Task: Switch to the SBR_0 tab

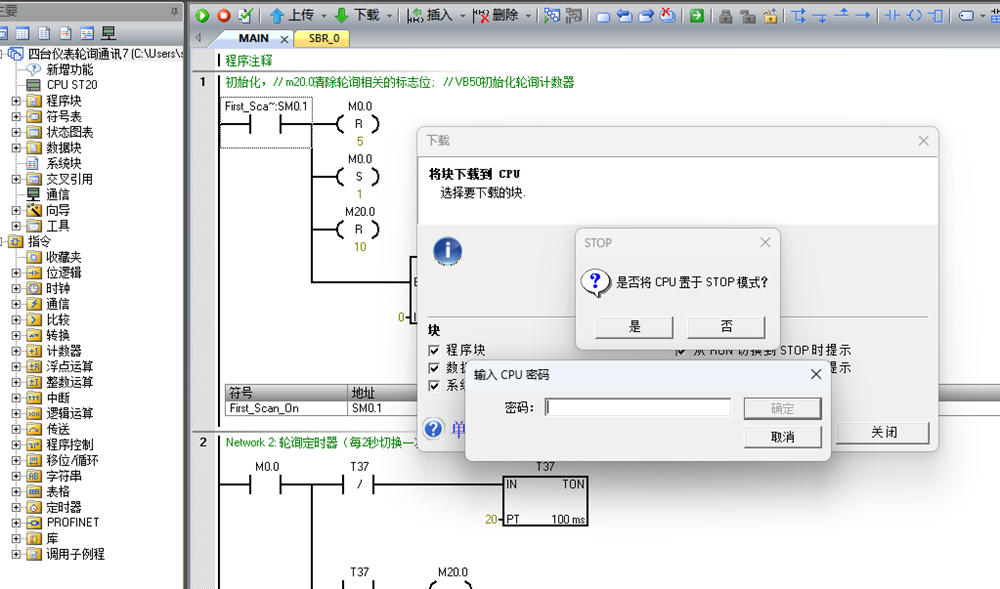Action: 322,39
